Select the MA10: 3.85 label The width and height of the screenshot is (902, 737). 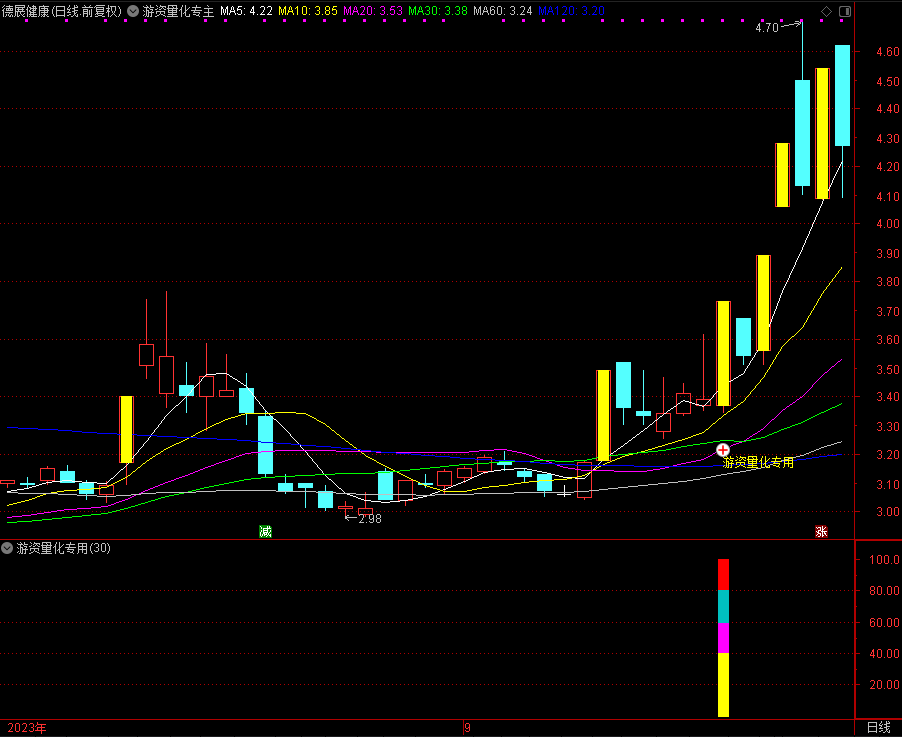click(308, 11)
